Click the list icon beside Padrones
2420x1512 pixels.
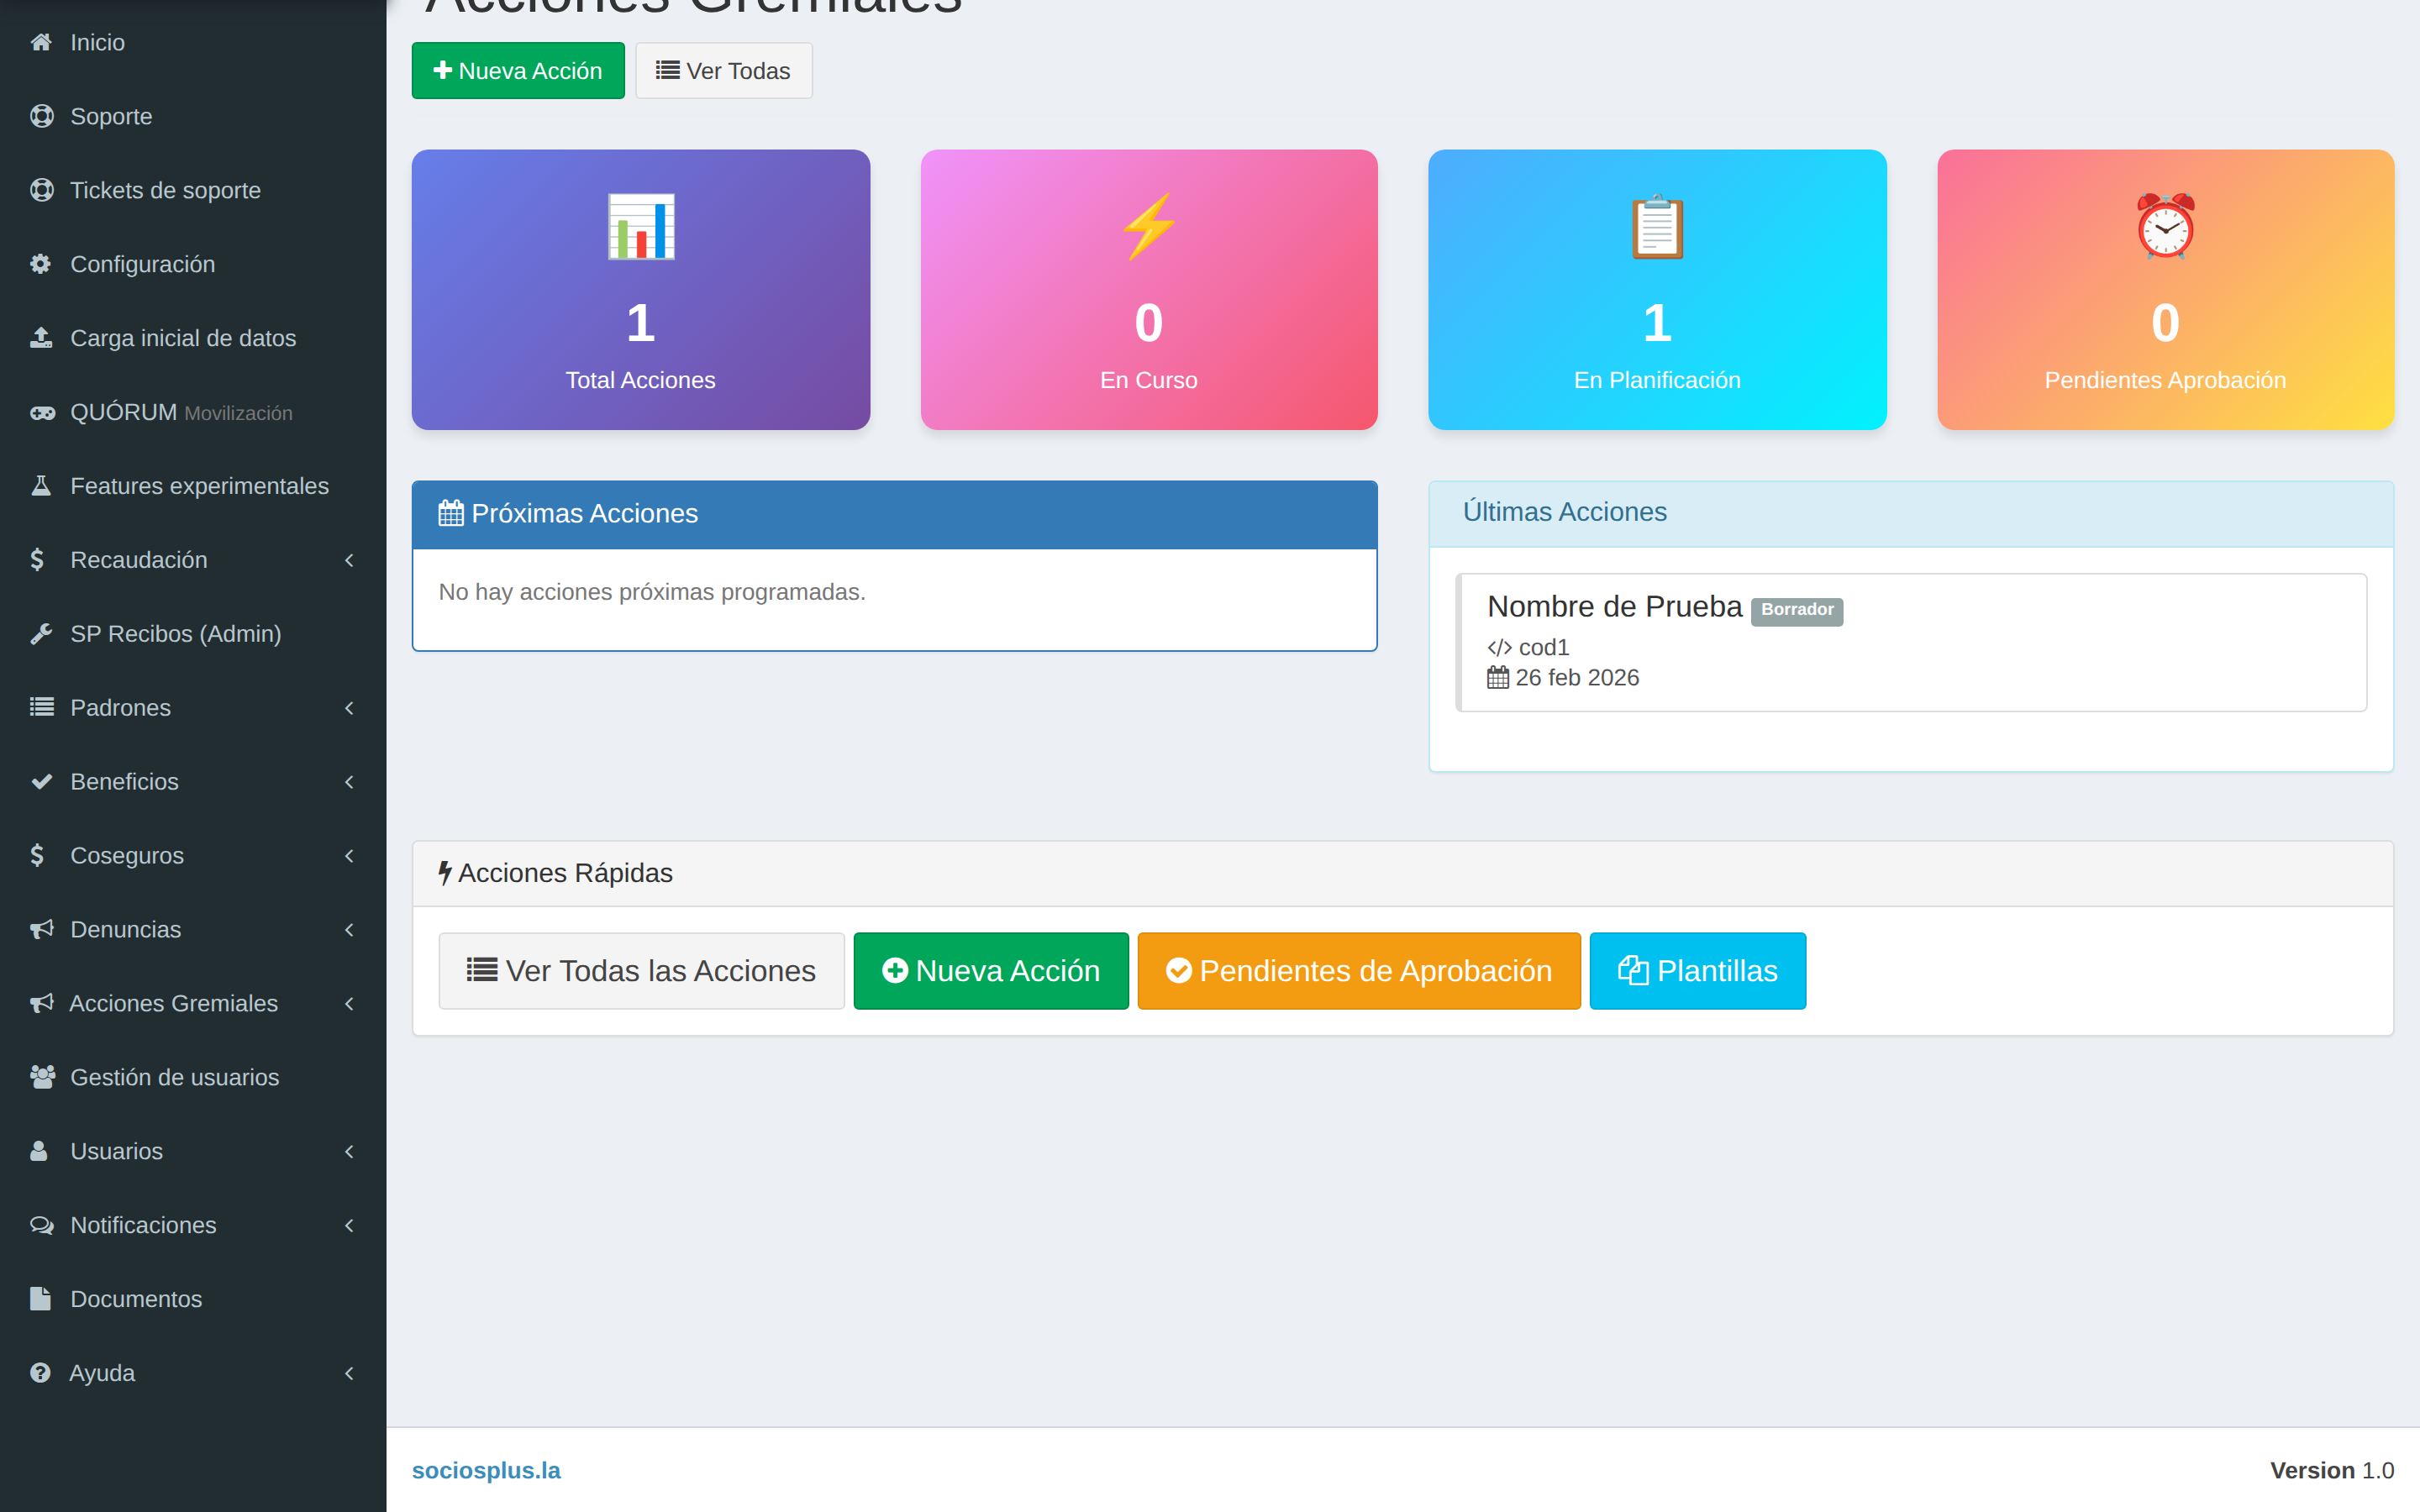41,708
